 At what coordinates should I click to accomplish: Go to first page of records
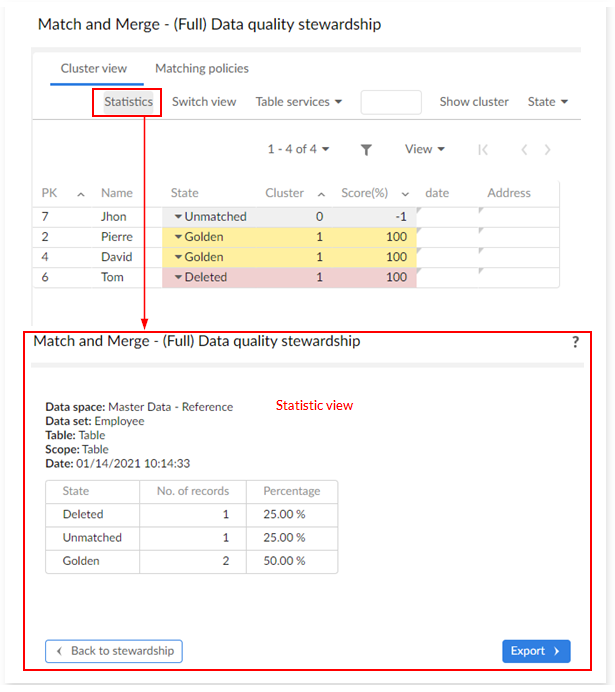483,150
